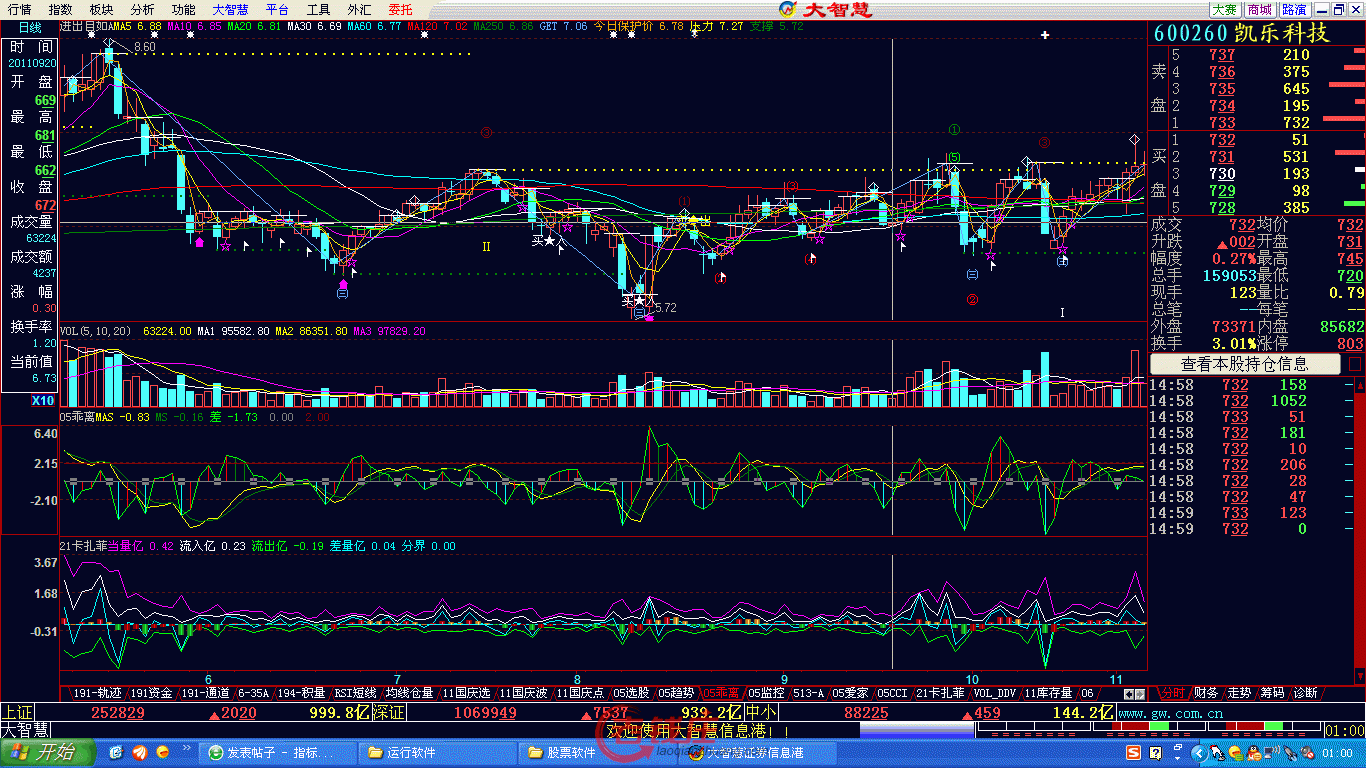Open the 平台 menu

point(277,9)
